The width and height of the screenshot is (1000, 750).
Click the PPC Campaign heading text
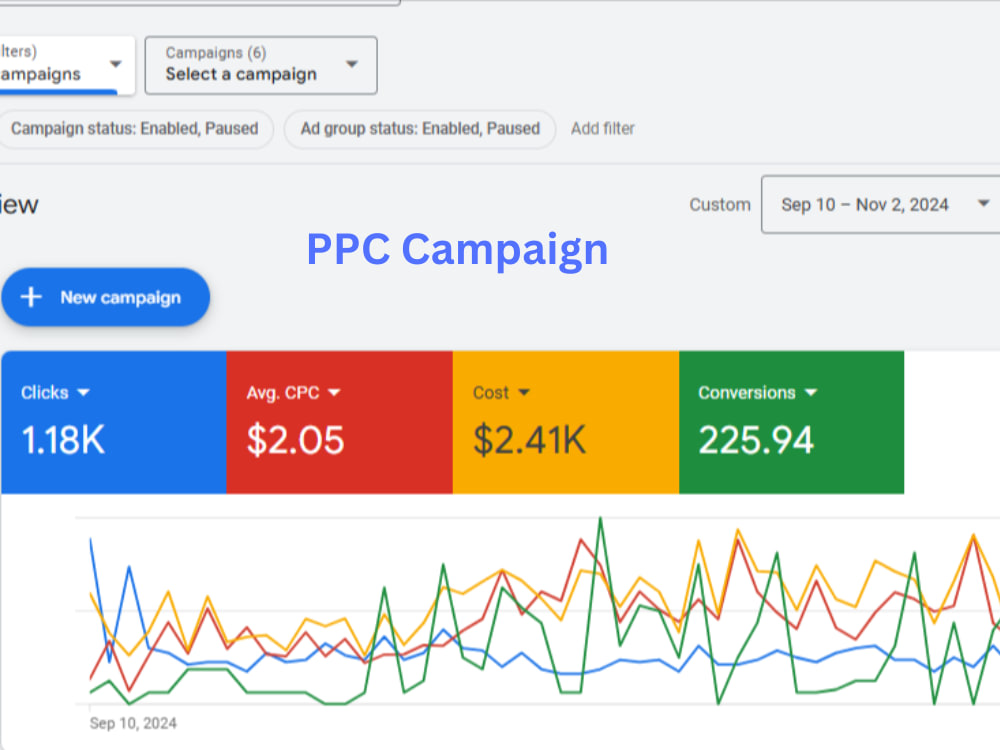point(457,249)
